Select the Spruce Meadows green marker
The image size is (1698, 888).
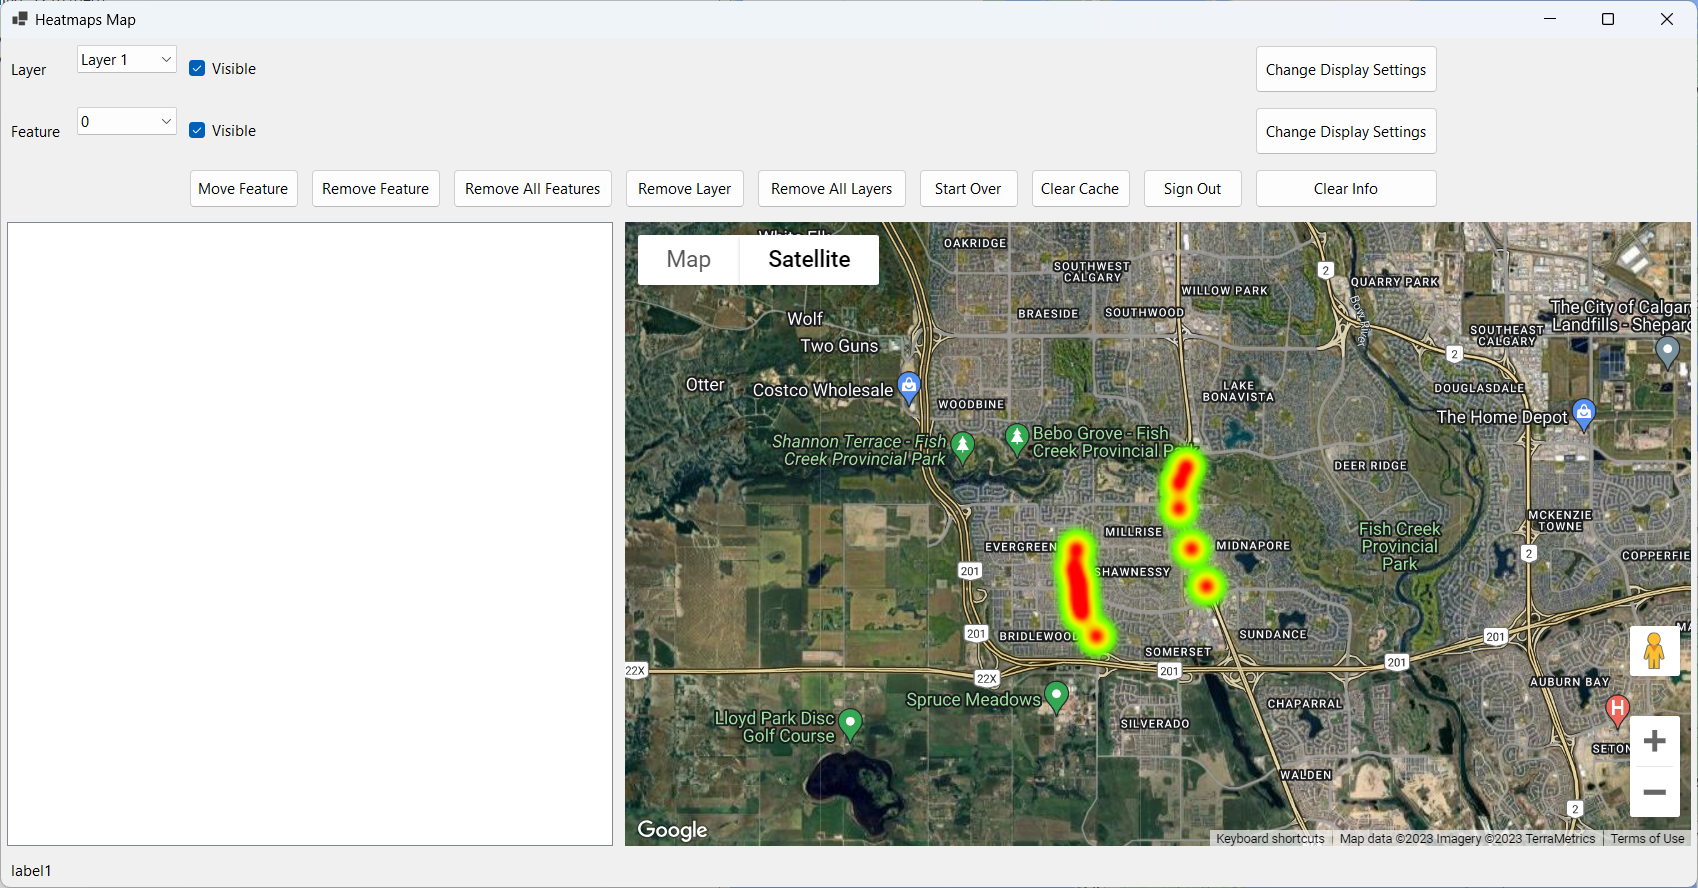(1056, 695)
